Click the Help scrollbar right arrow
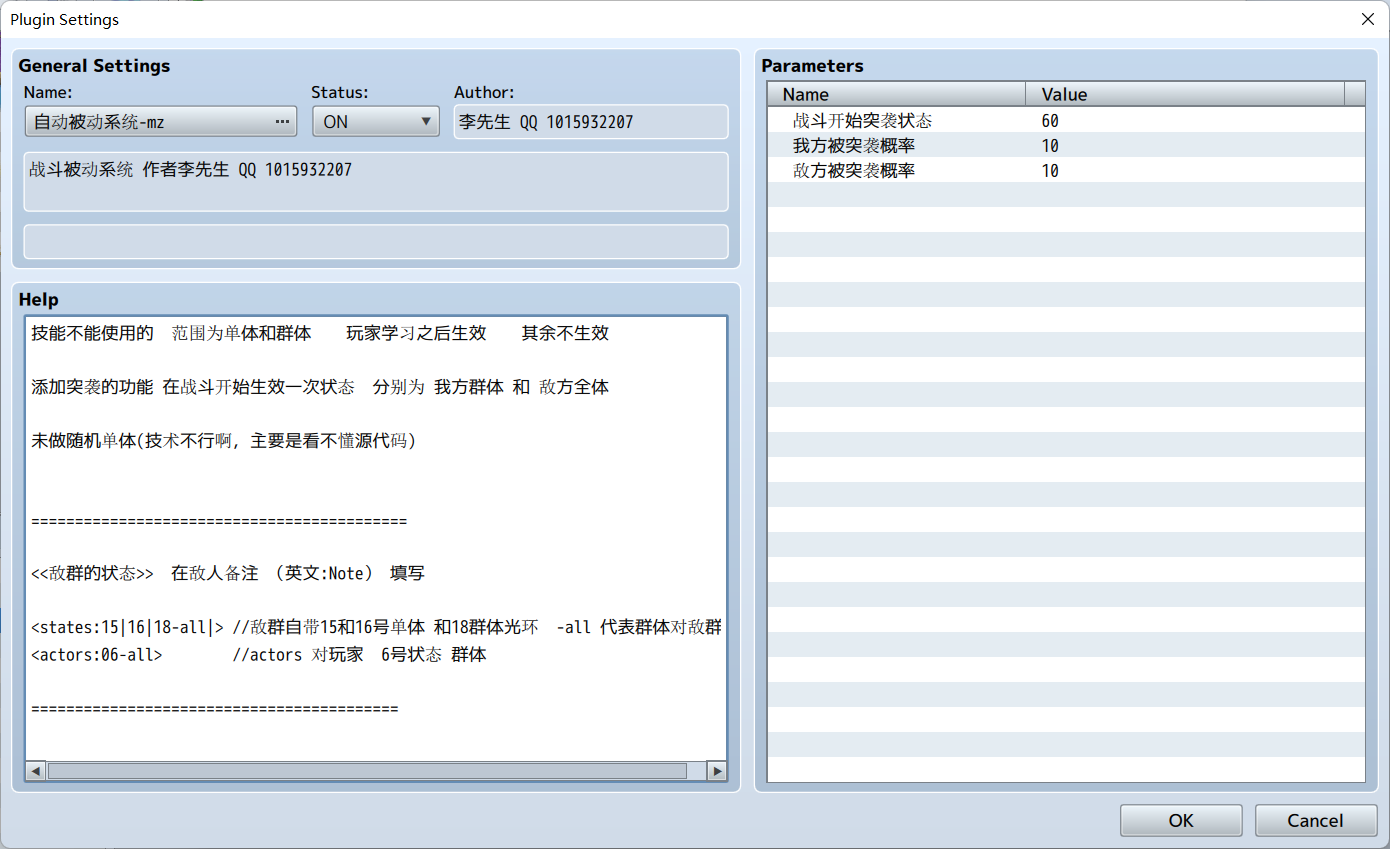Viewport: 1390px width, 849px height. pyautogui.click(x=716, y=771)
